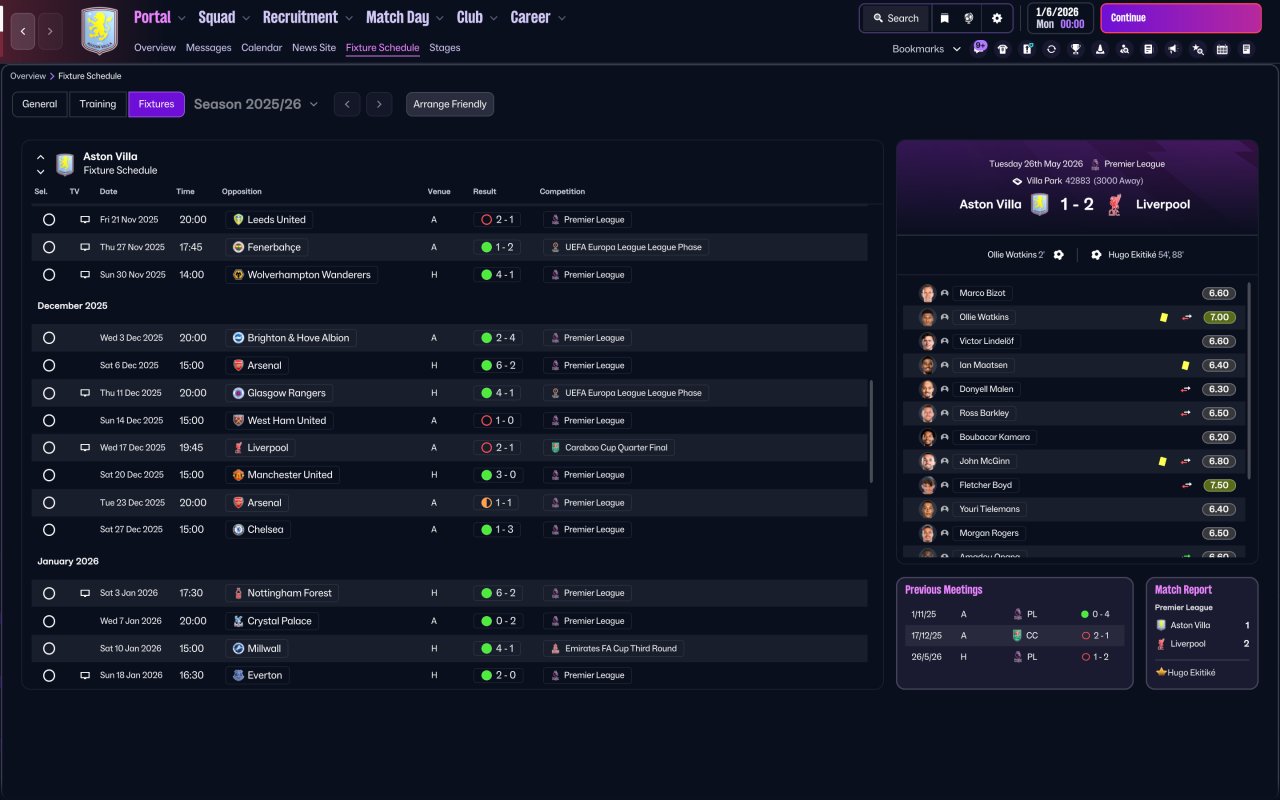Screen dimensions: 1280x800
Task: Click the 1/6/2026 date and time box
Action: click(x=1060, y=18)
